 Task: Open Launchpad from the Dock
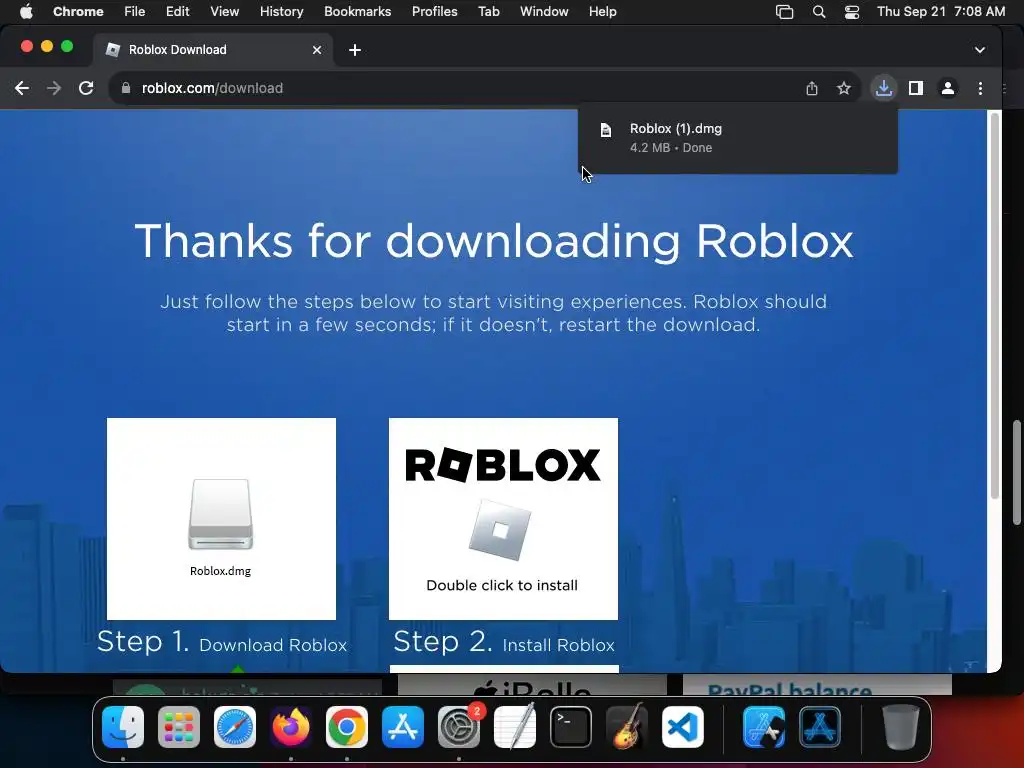(179, 727)
